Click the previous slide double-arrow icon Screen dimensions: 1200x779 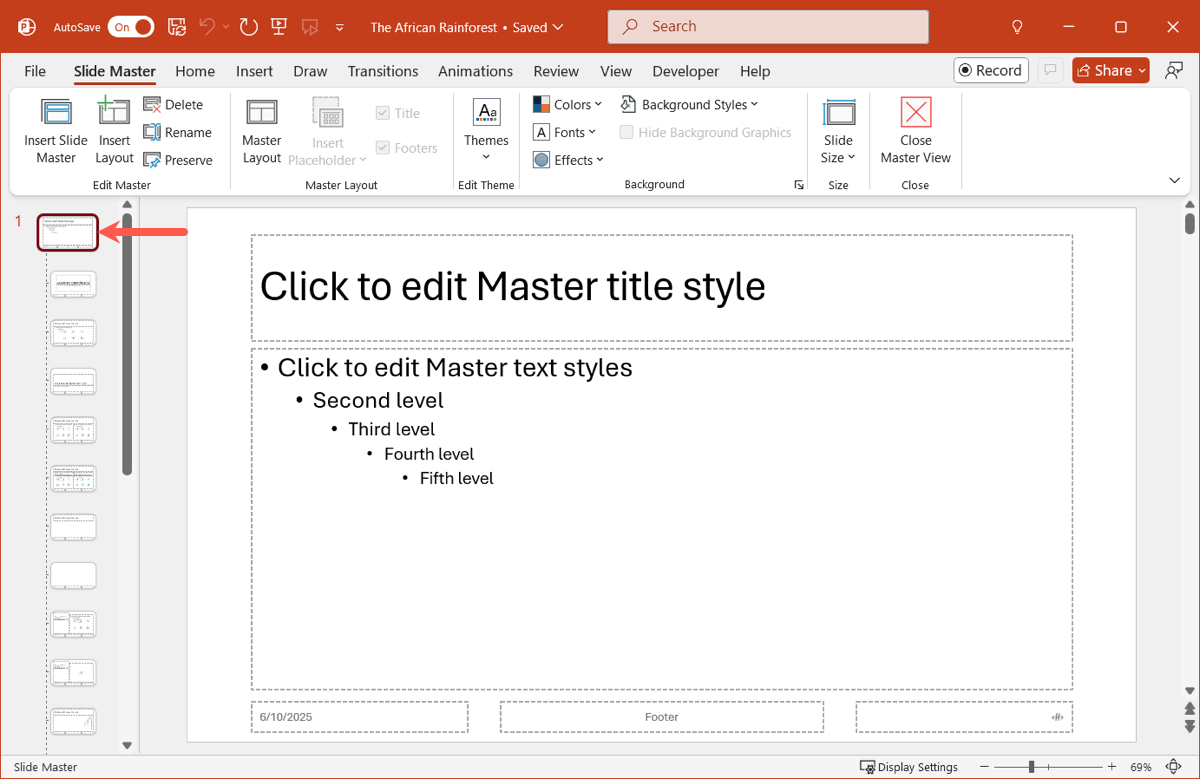(x=1189, y=709)
